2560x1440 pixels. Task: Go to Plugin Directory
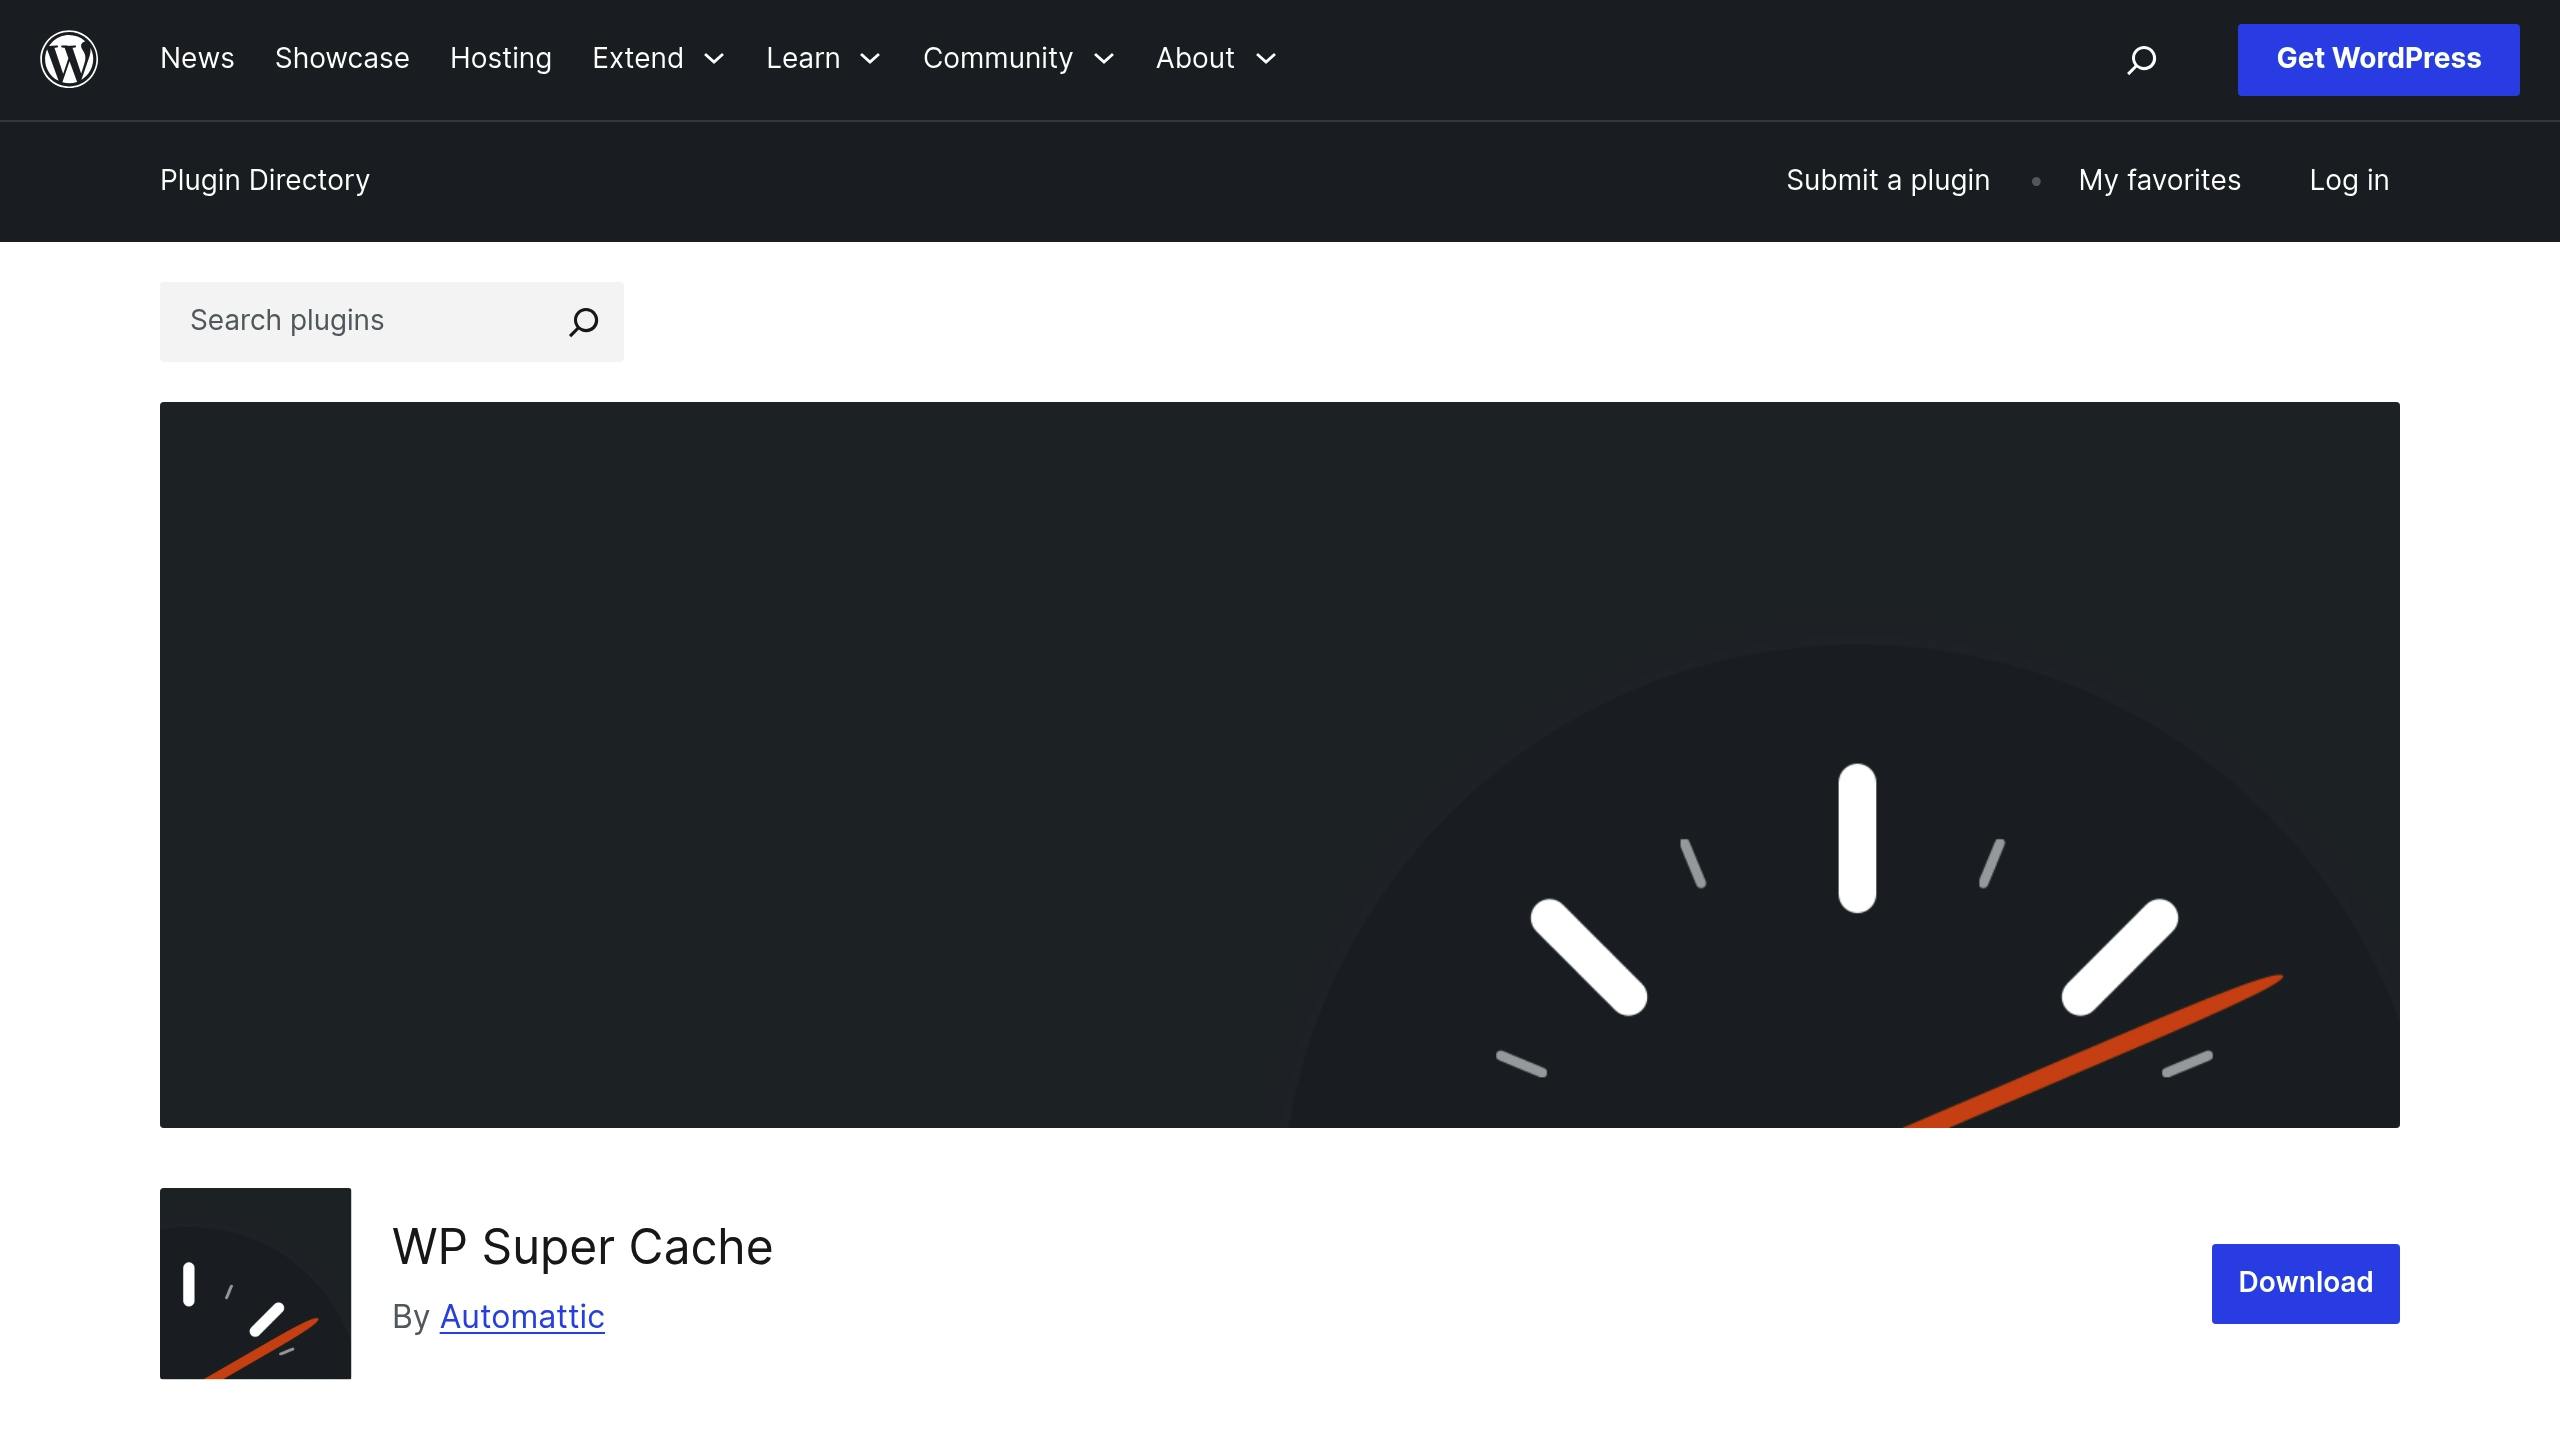pyautogui.click(x=265, y=181)
